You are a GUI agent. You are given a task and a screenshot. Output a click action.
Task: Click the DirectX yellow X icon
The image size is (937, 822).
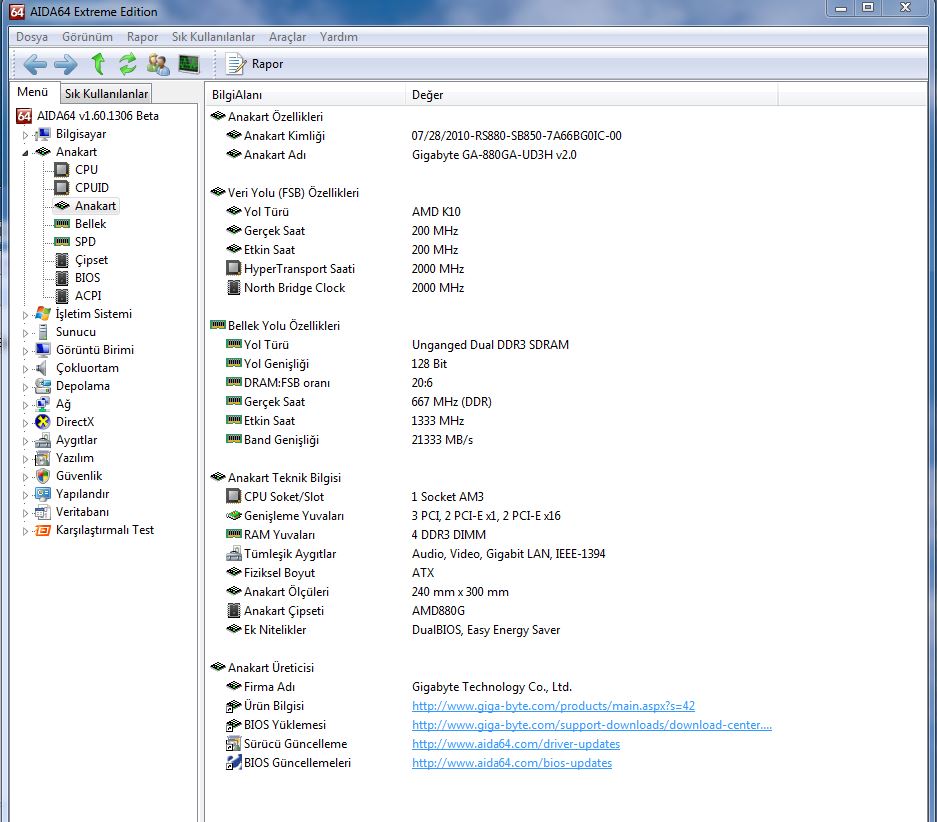click(43, 422)
